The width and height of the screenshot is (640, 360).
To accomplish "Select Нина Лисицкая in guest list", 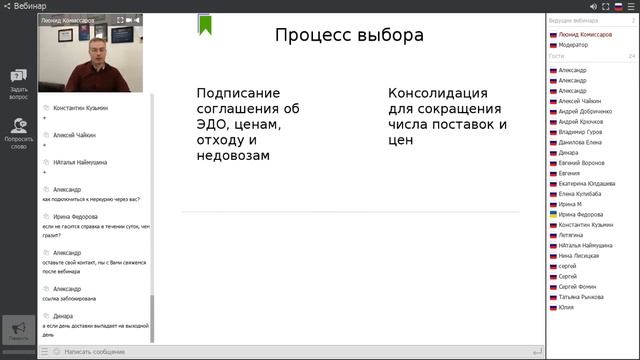I will click(578, 256).
